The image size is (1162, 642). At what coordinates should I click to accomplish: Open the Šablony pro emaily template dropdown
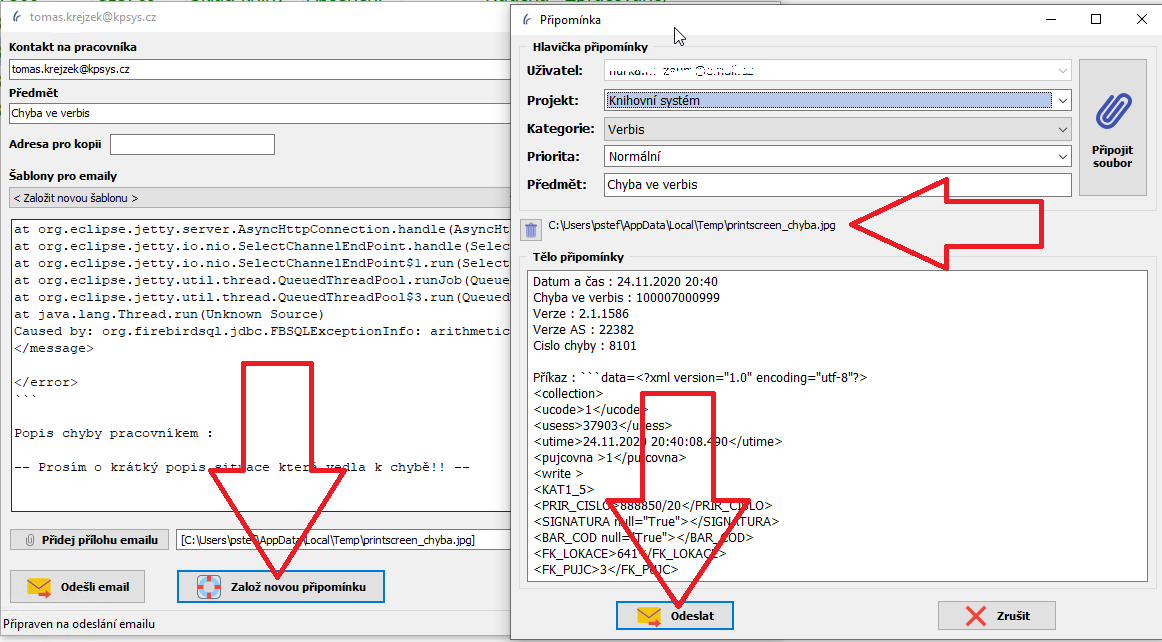click(259, 198)
